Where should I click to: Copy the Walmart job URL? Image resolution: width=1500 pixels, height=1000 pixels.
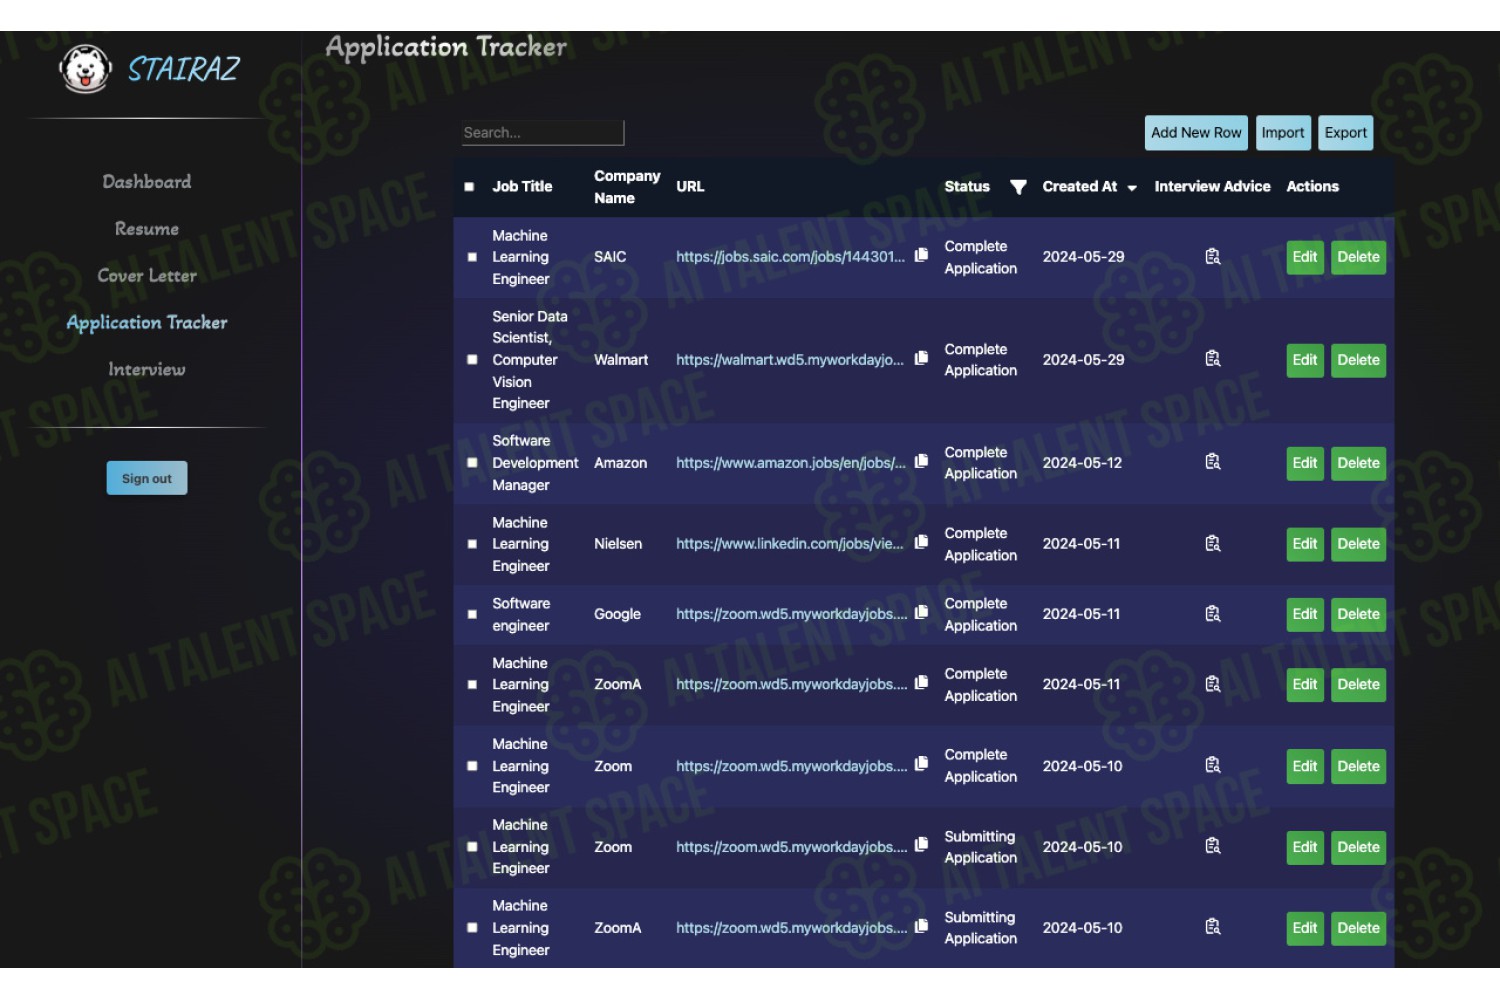(922, 358)
